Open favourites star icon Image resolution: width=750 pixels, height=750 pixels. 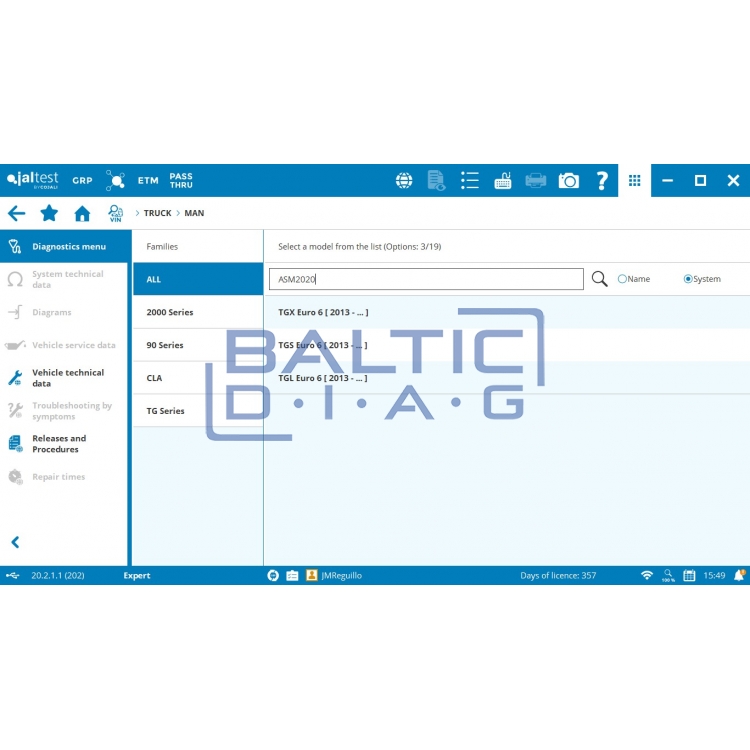[x=49, y=213]
